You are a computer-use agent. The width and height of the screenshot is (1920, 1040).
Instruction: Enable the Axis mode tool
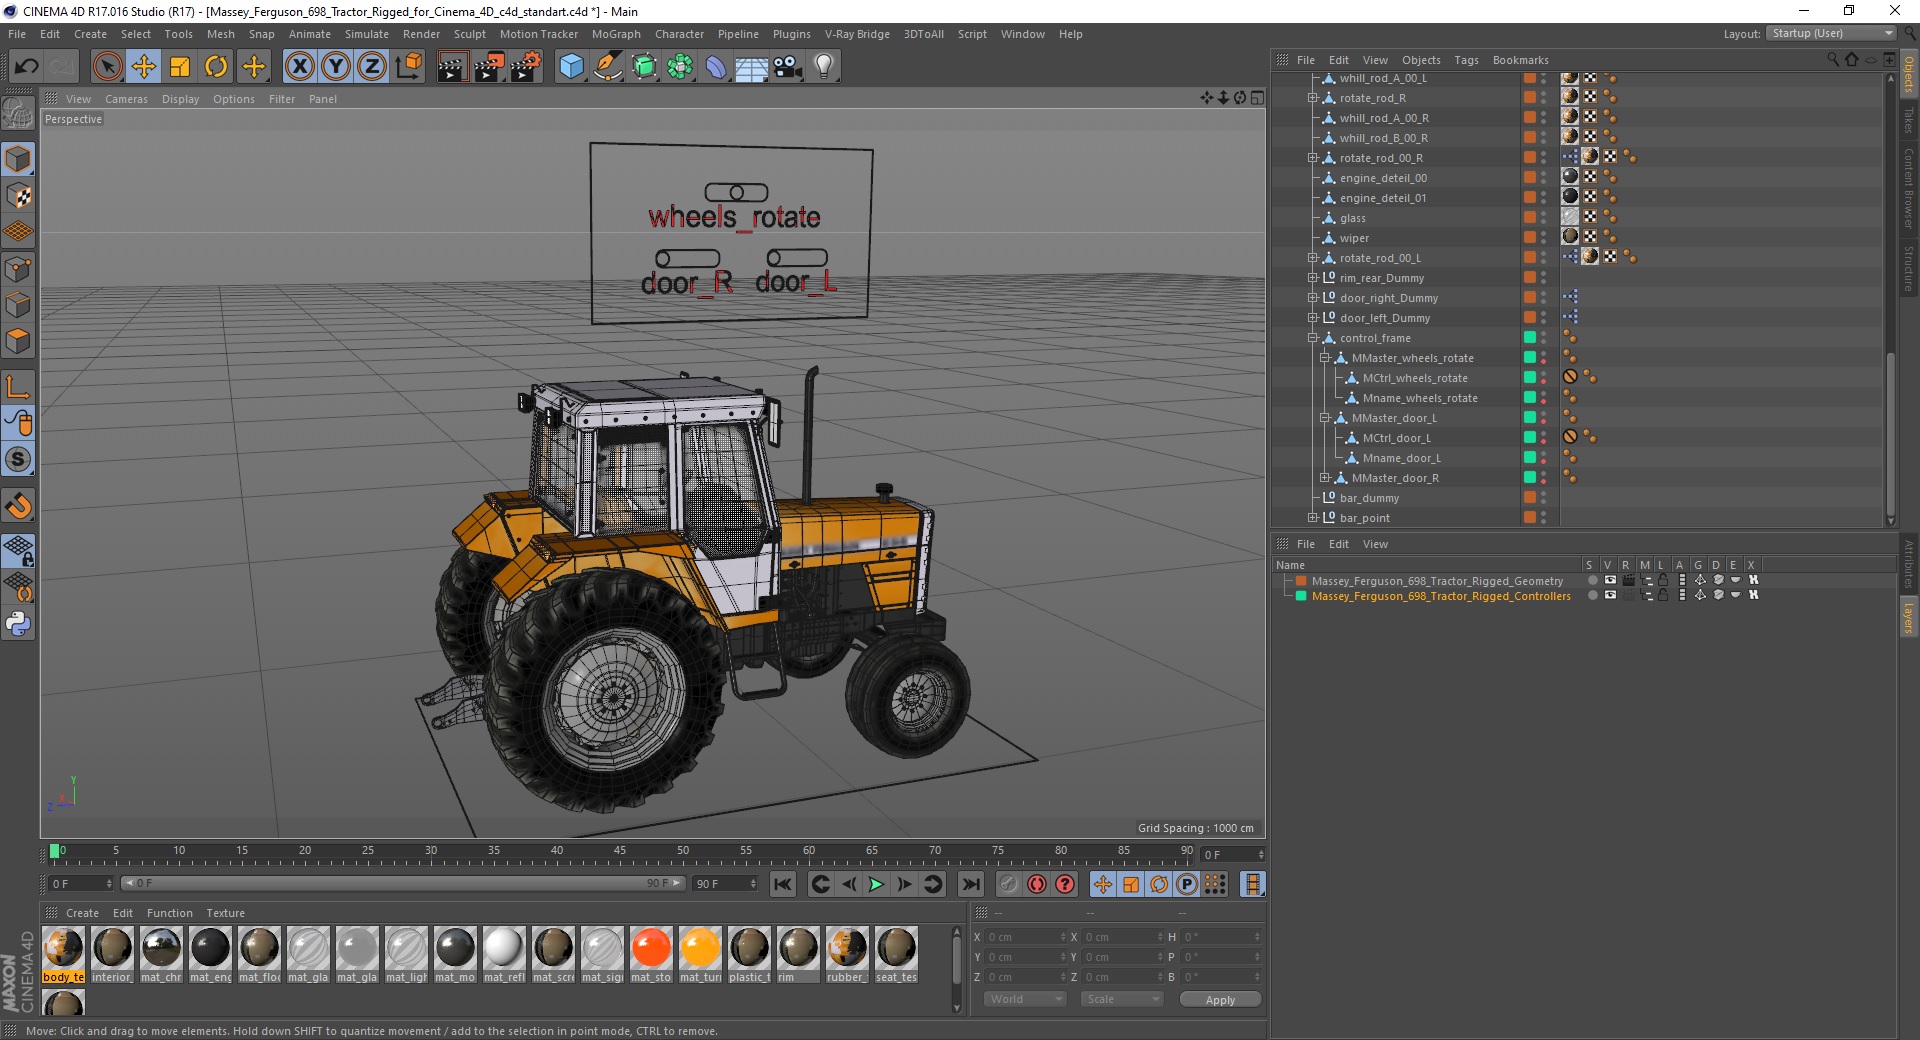pyautogui.click(x=18, y=387)
